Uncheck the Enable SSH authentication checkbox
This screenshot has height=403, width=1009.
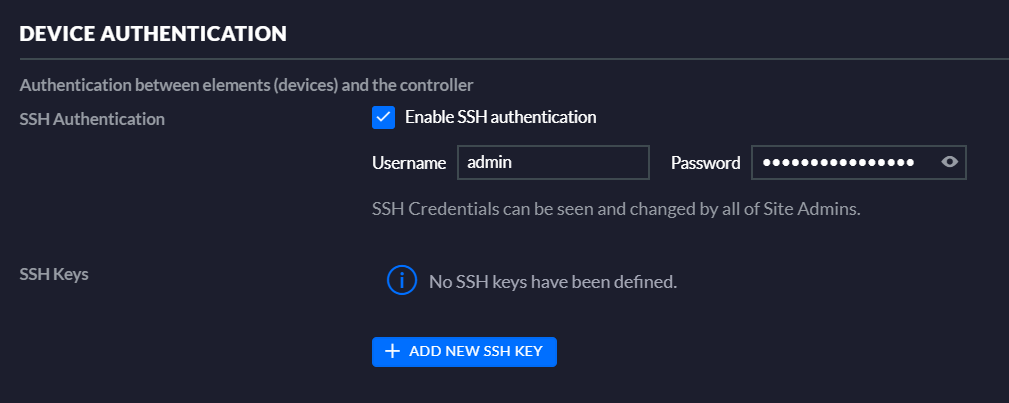(x=384, y=118)
